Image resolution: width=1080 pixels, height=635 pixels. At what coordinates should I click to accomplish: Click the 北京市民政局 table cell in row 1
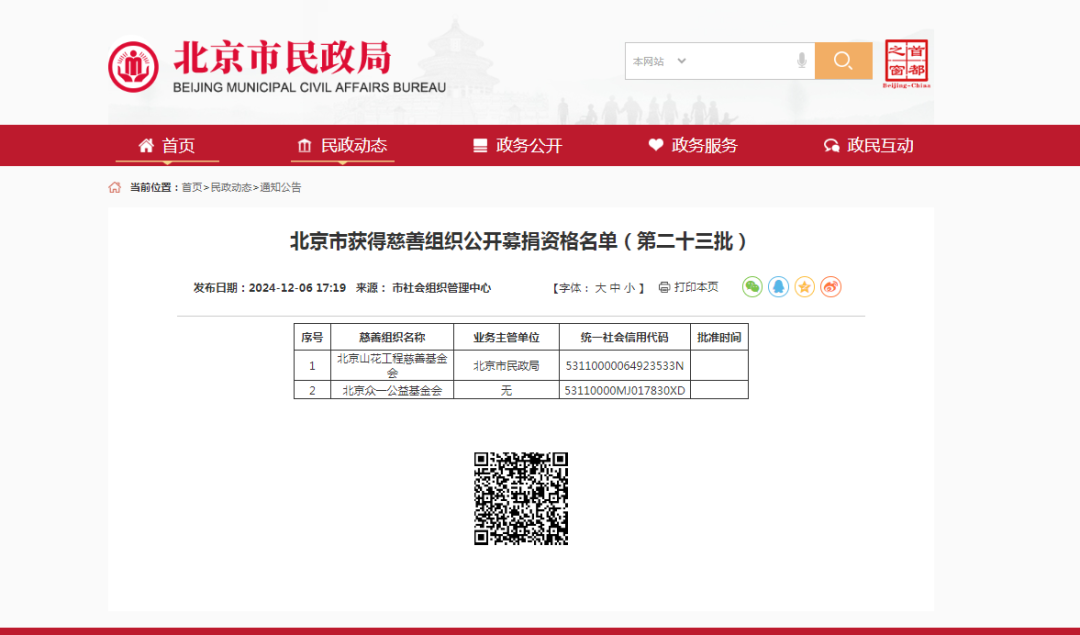[506, 366]
